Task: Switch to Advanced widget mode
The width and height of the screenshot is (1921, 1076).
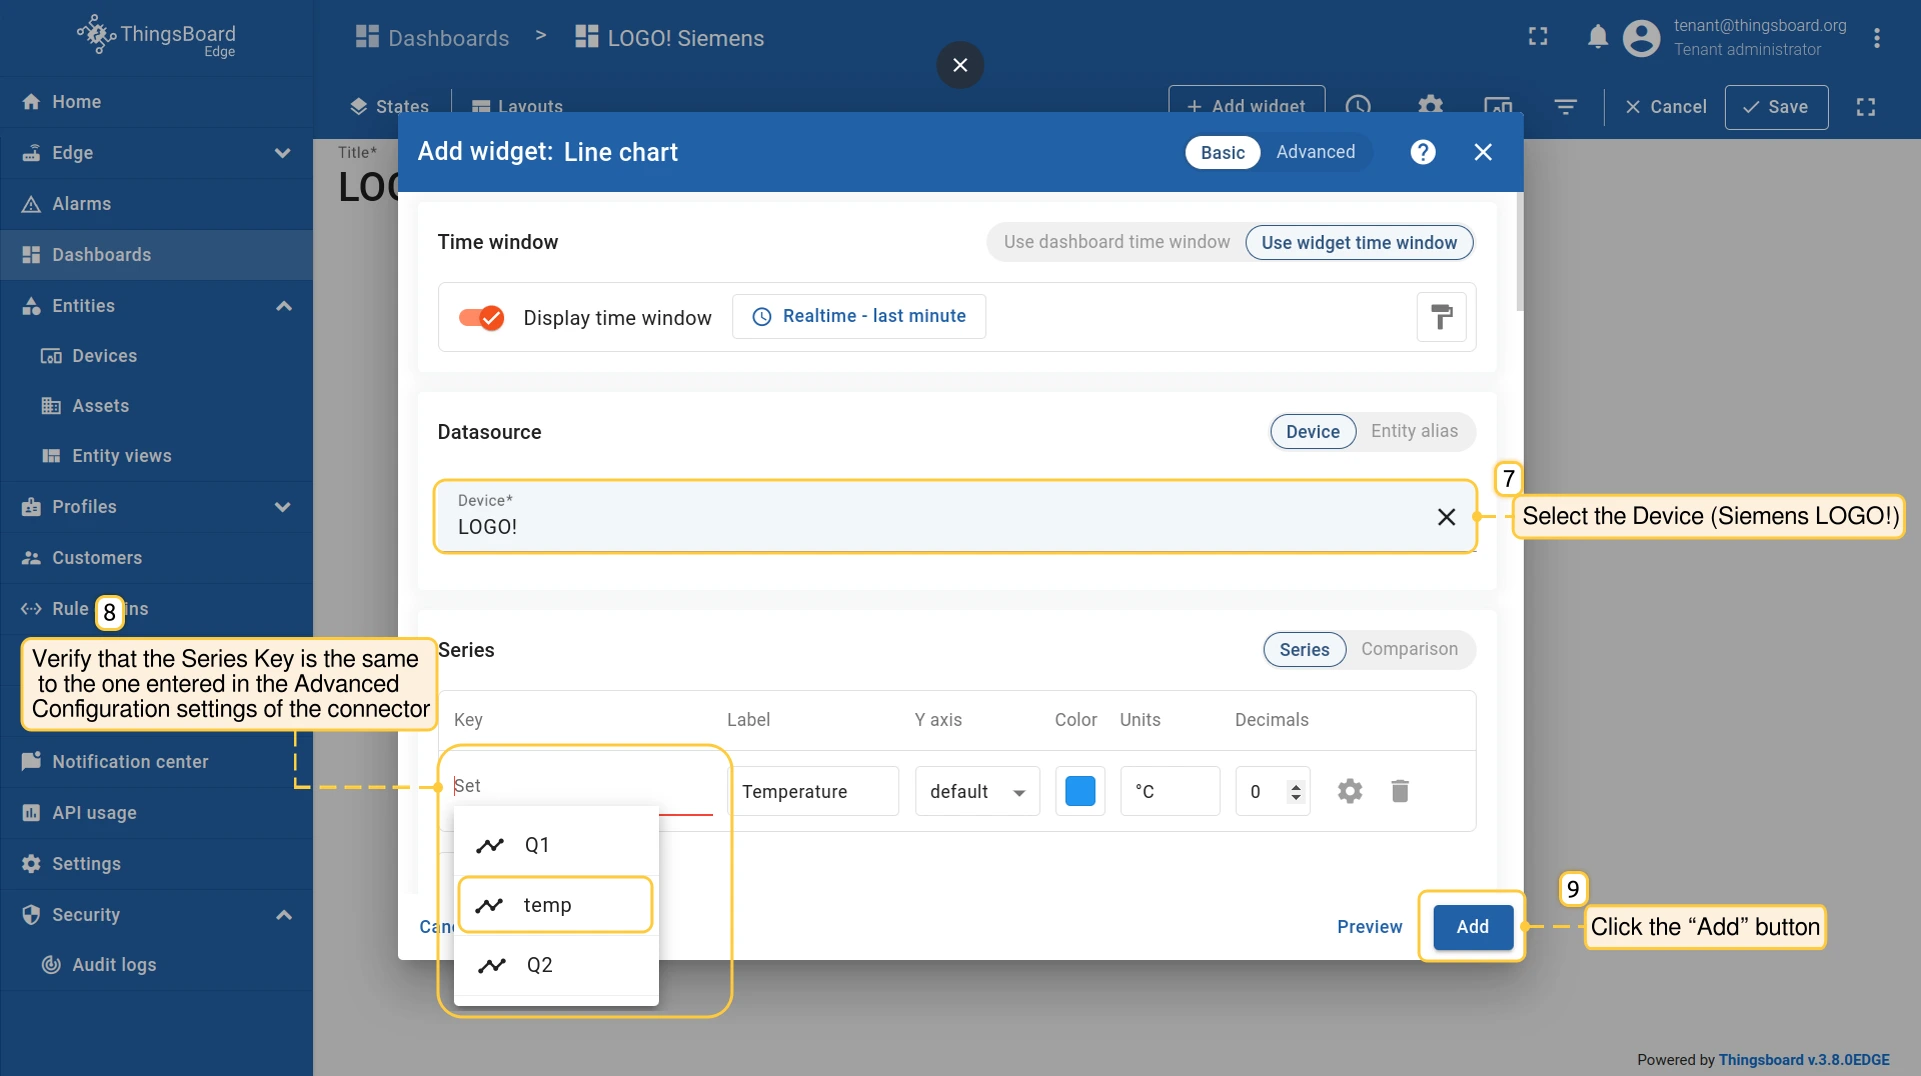Action: point(1315,152)
